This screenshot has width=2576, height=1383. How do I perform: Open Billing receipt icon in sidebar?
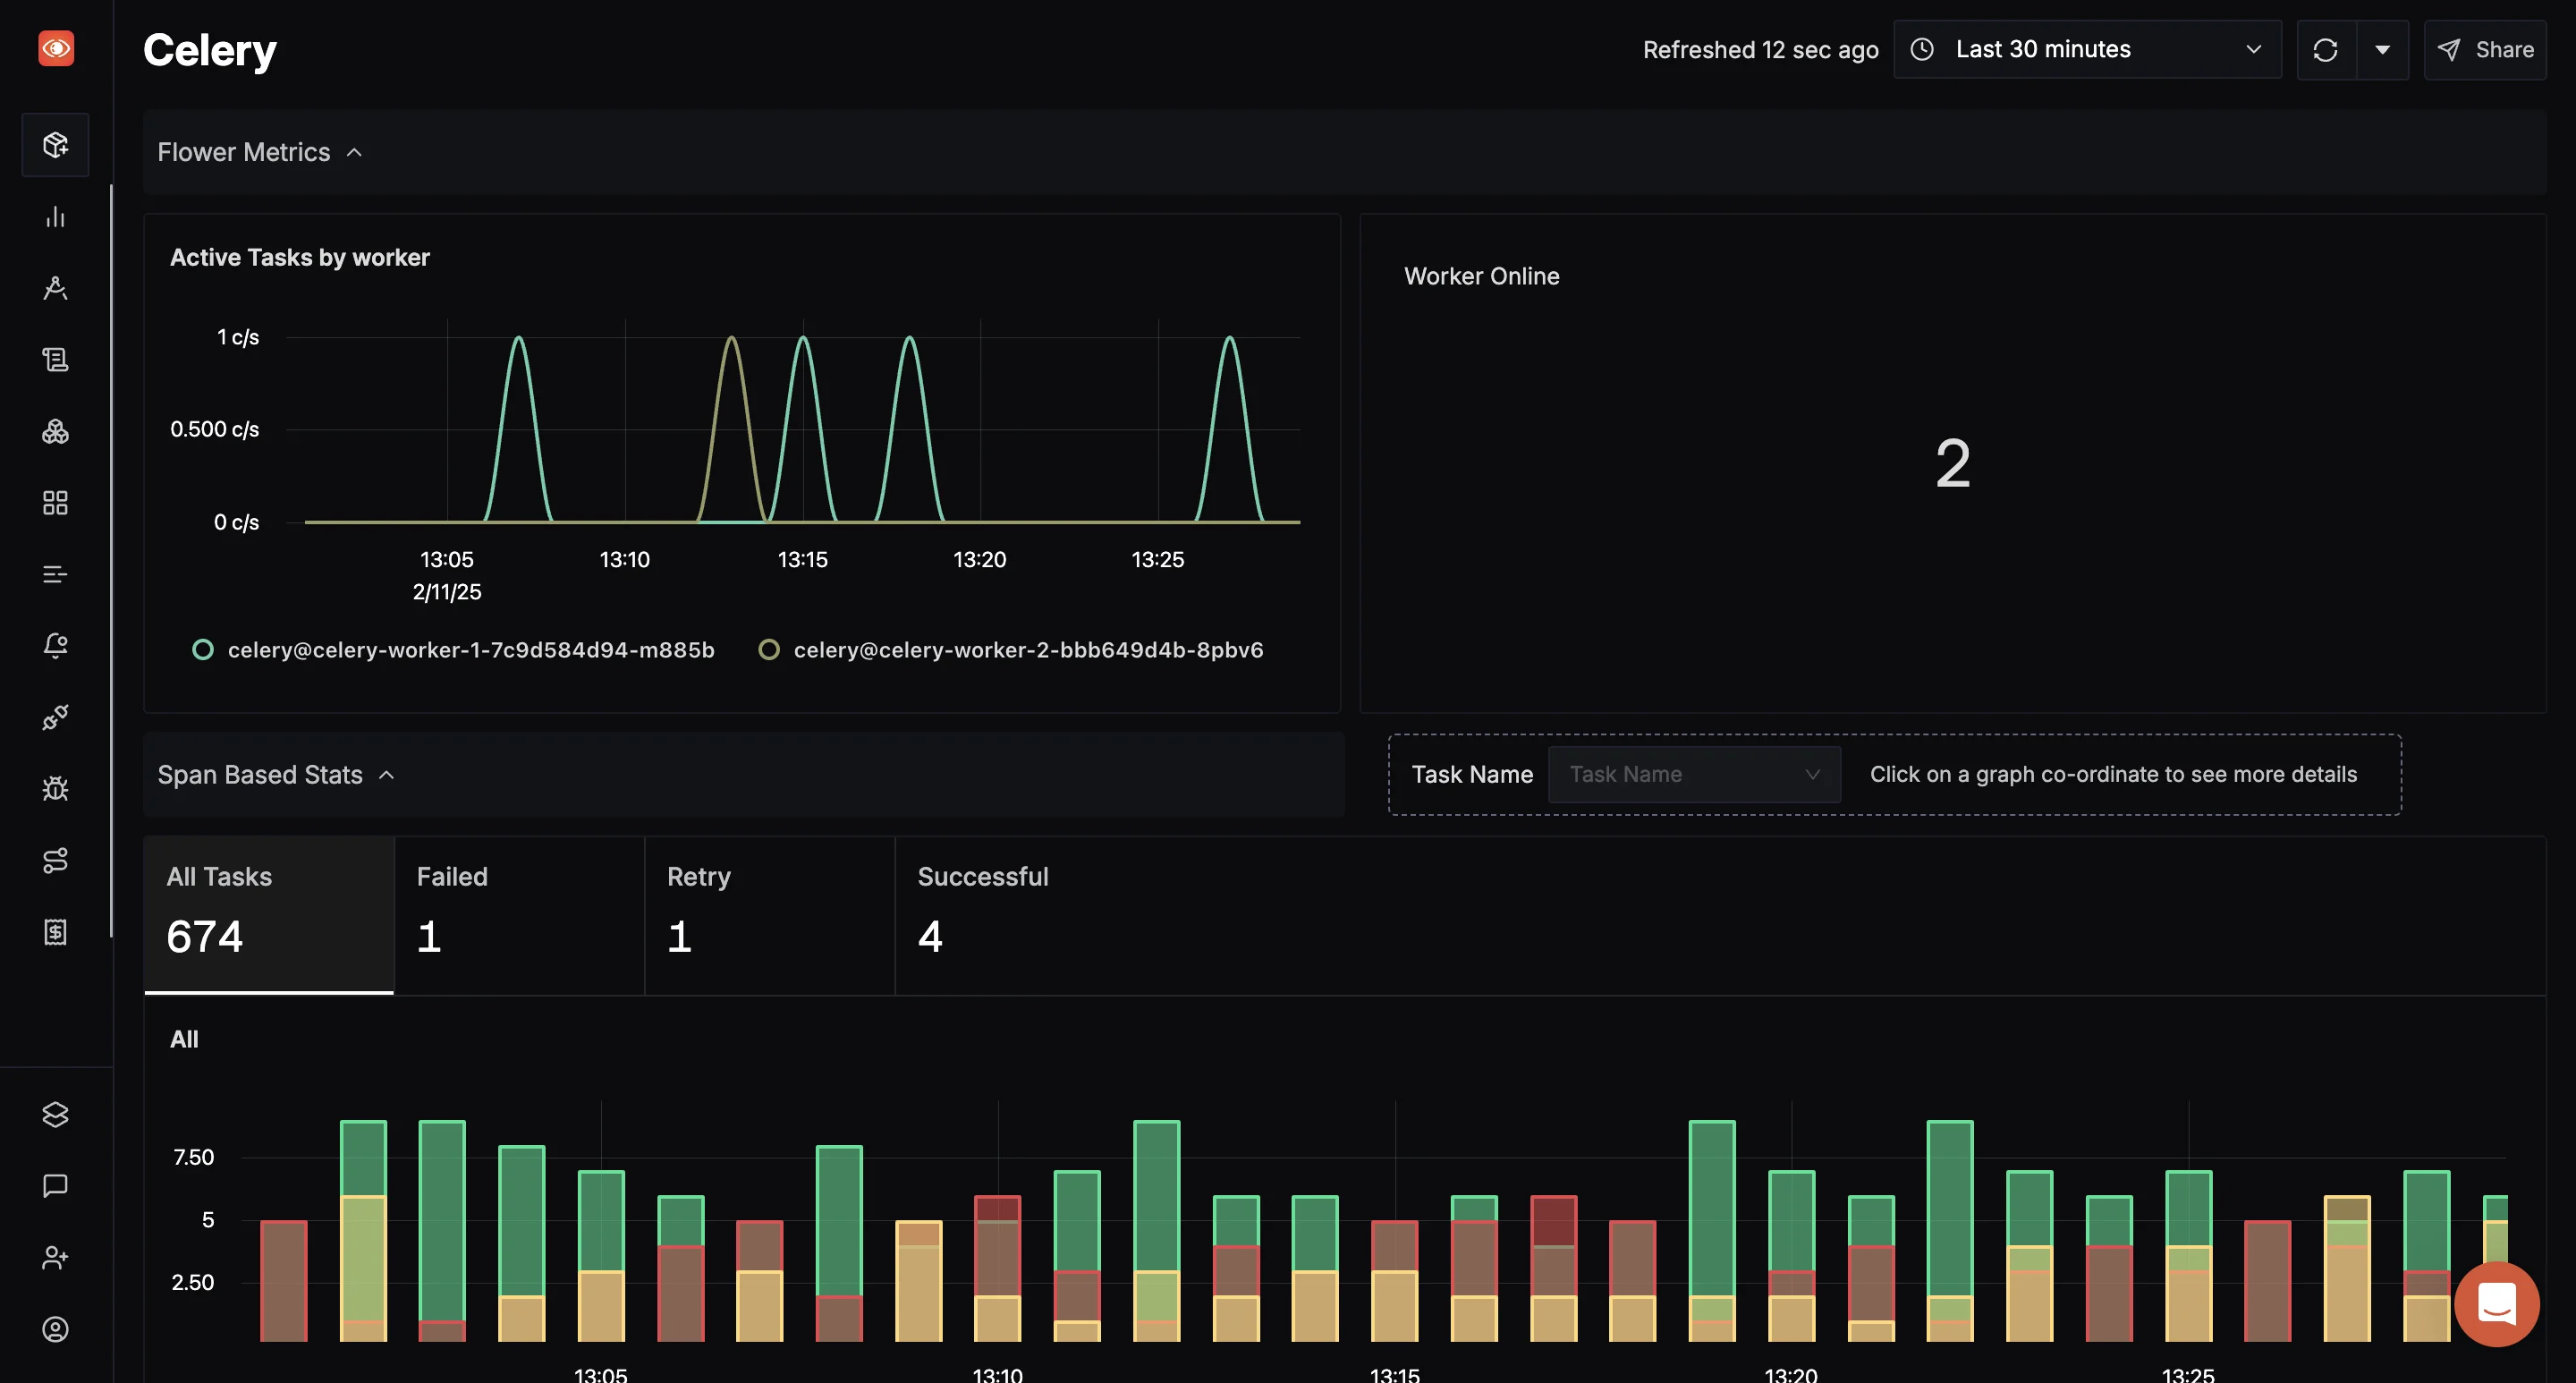coord(56,932)
